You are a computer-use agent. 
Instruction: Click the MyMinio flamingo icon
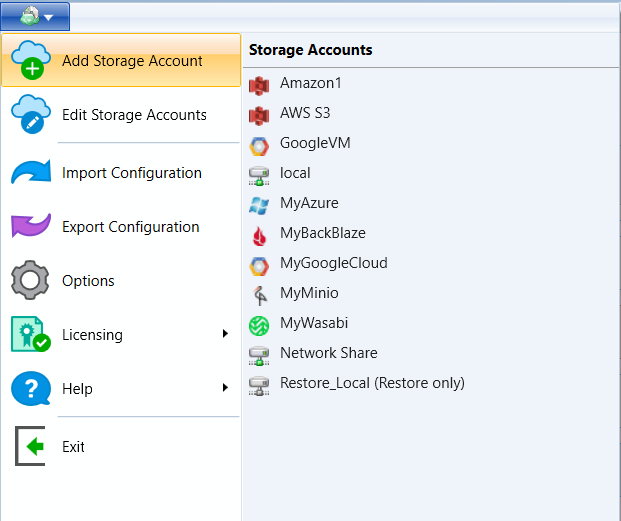(x=260, y=296)
